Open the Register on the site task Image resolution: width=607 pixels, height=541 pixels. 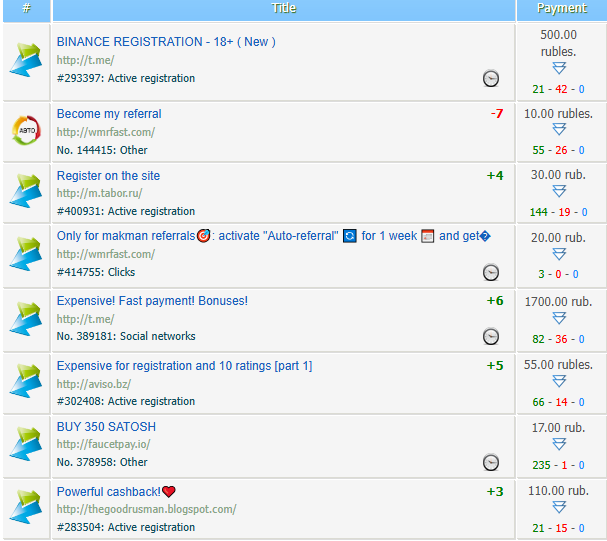tap(108, 176)
